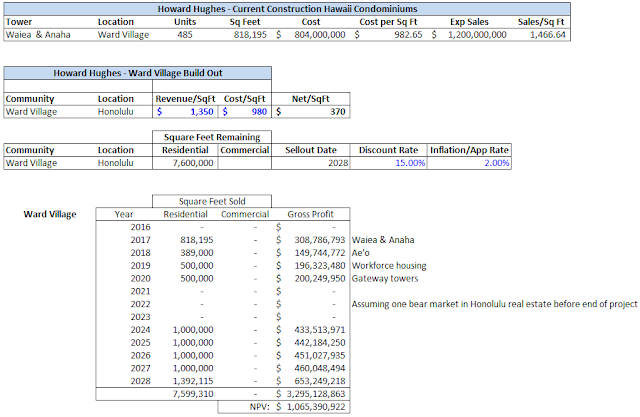Click the Revenue/SqFt input value 1,350
Image resolution: width=640 pixels, height=417 pixels.
[202, 112]
